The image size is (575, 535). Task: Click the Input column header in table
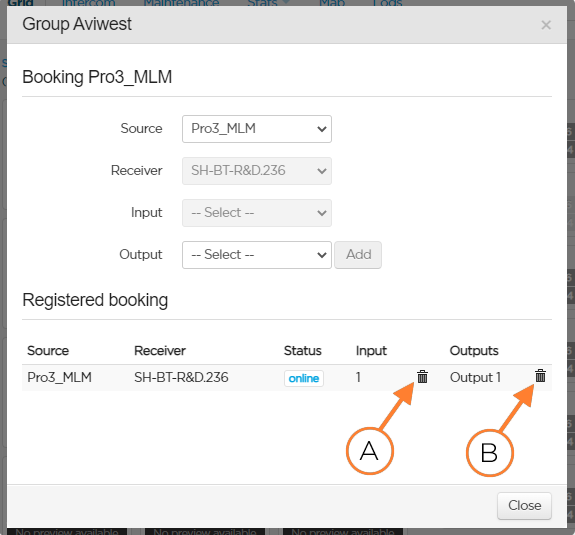[371, 351]
